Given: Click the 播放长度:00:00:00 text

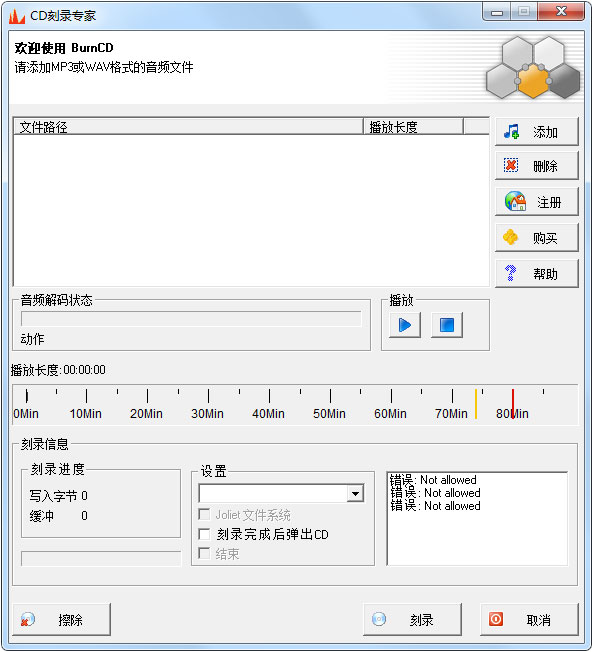Looking at the screenshot, I should click(58, 370).
